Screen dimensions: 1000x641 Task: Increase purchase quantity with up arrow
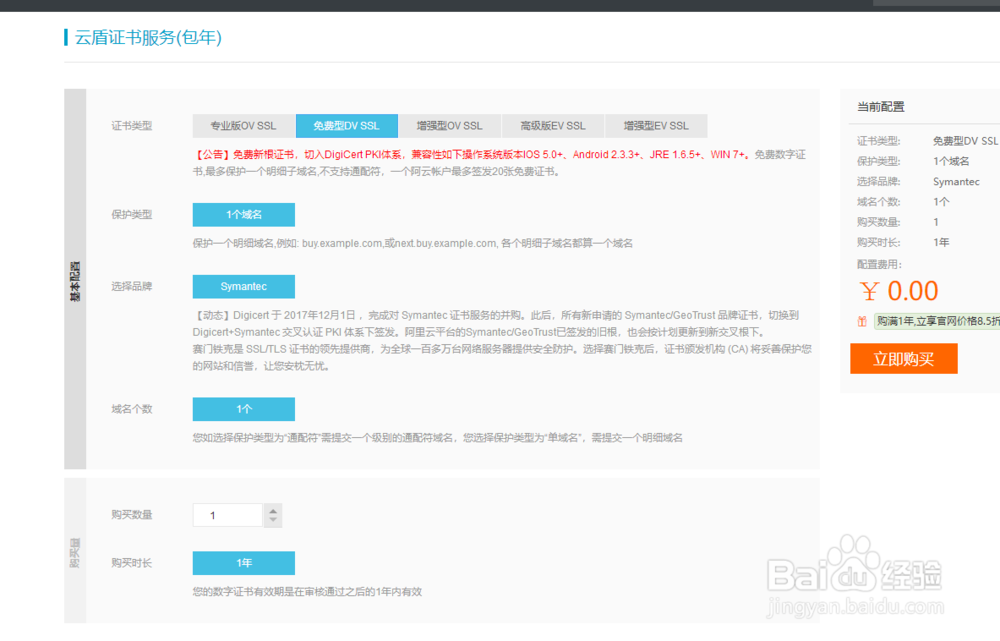point(273,511)
